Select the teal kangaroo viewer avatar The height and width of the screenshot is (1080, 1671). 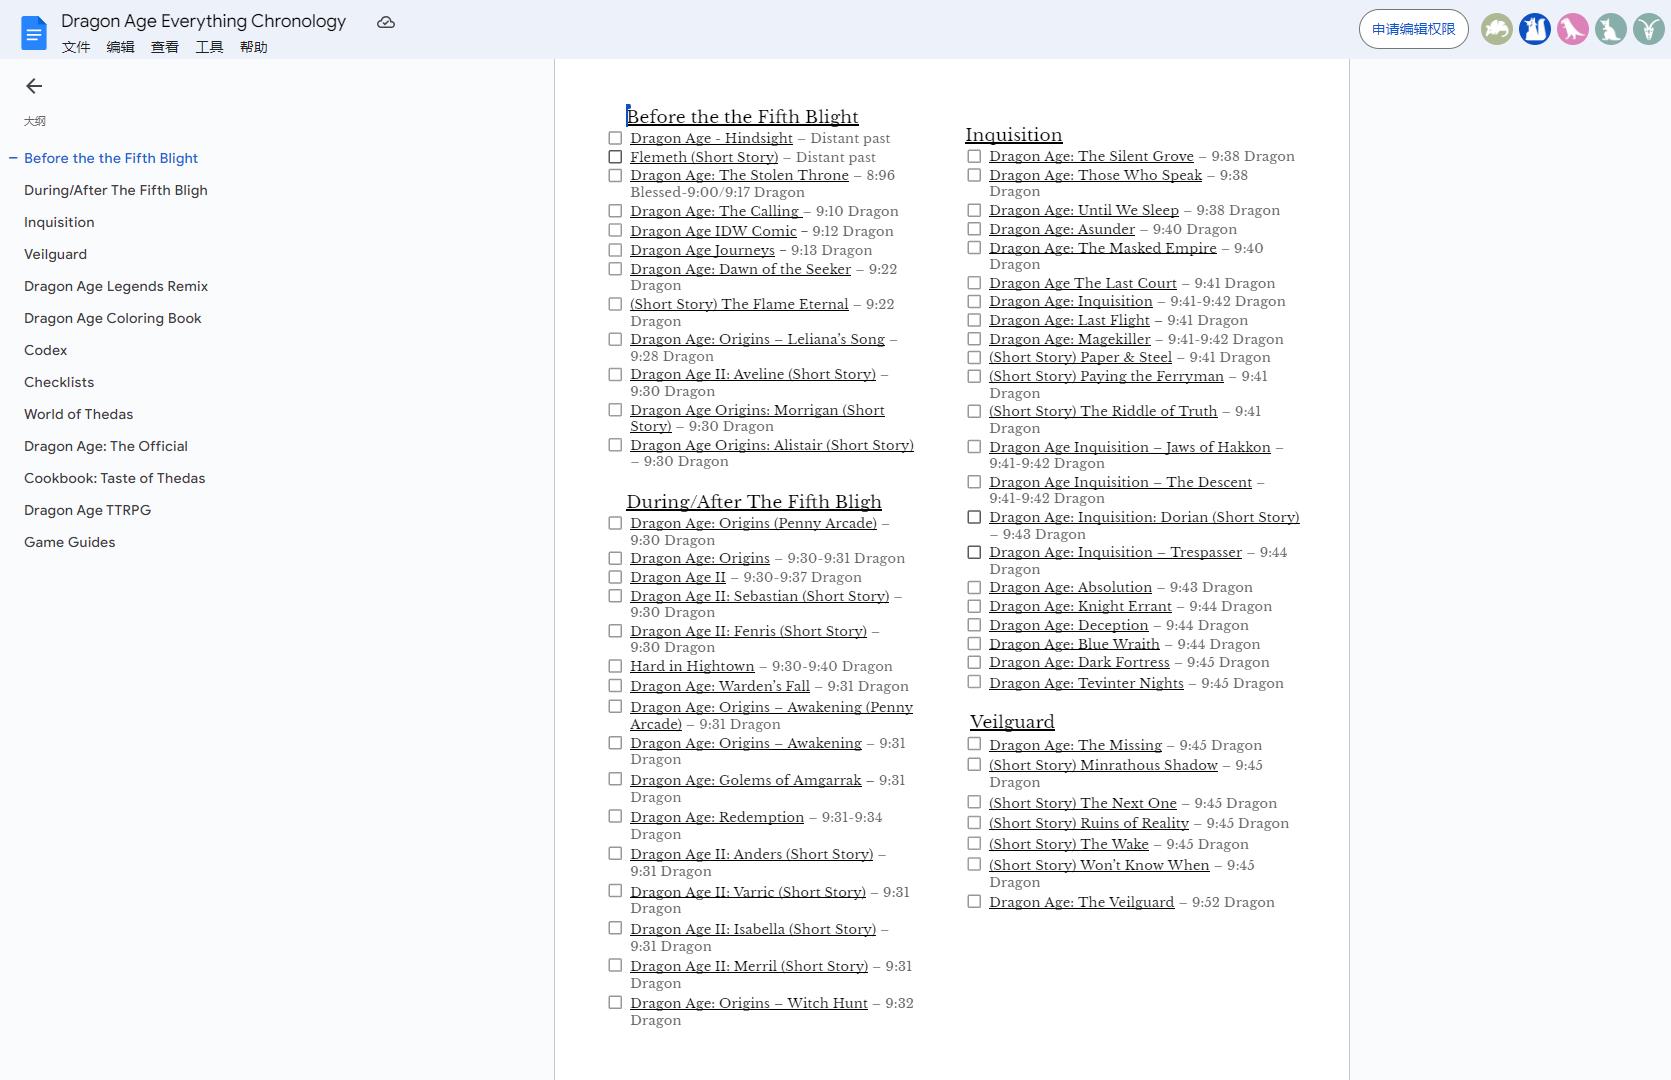click(x=1611, y=29)
